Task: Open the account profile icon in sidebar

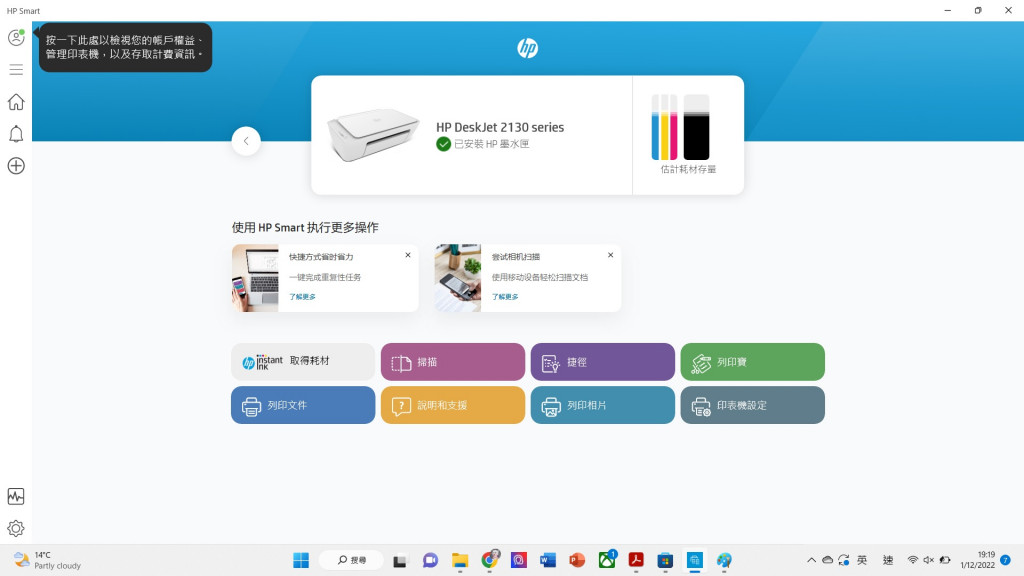Action: tap(16, 37)
